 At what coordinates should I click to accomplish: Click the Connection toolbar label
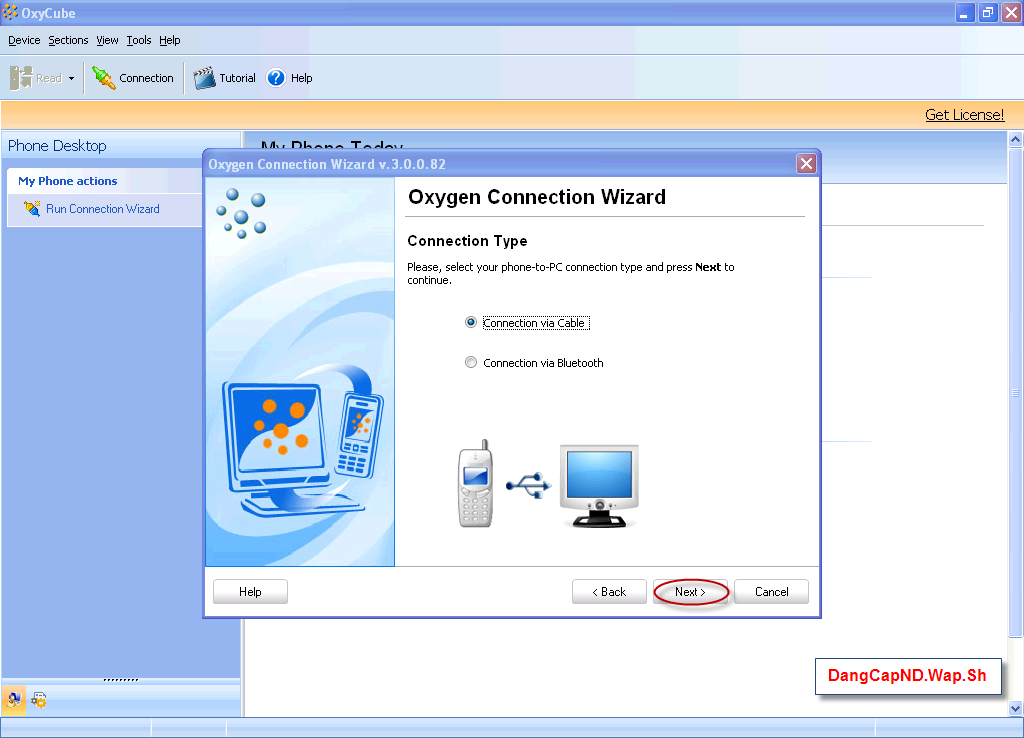click(x=146, y=78)
